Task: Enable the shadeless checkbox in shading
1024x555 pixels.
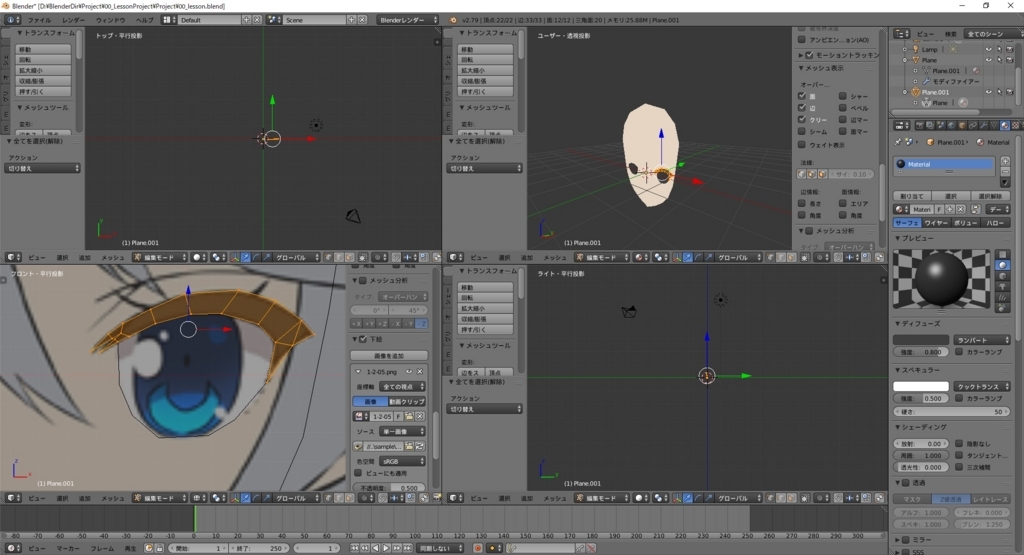Action: pos(959,443)
